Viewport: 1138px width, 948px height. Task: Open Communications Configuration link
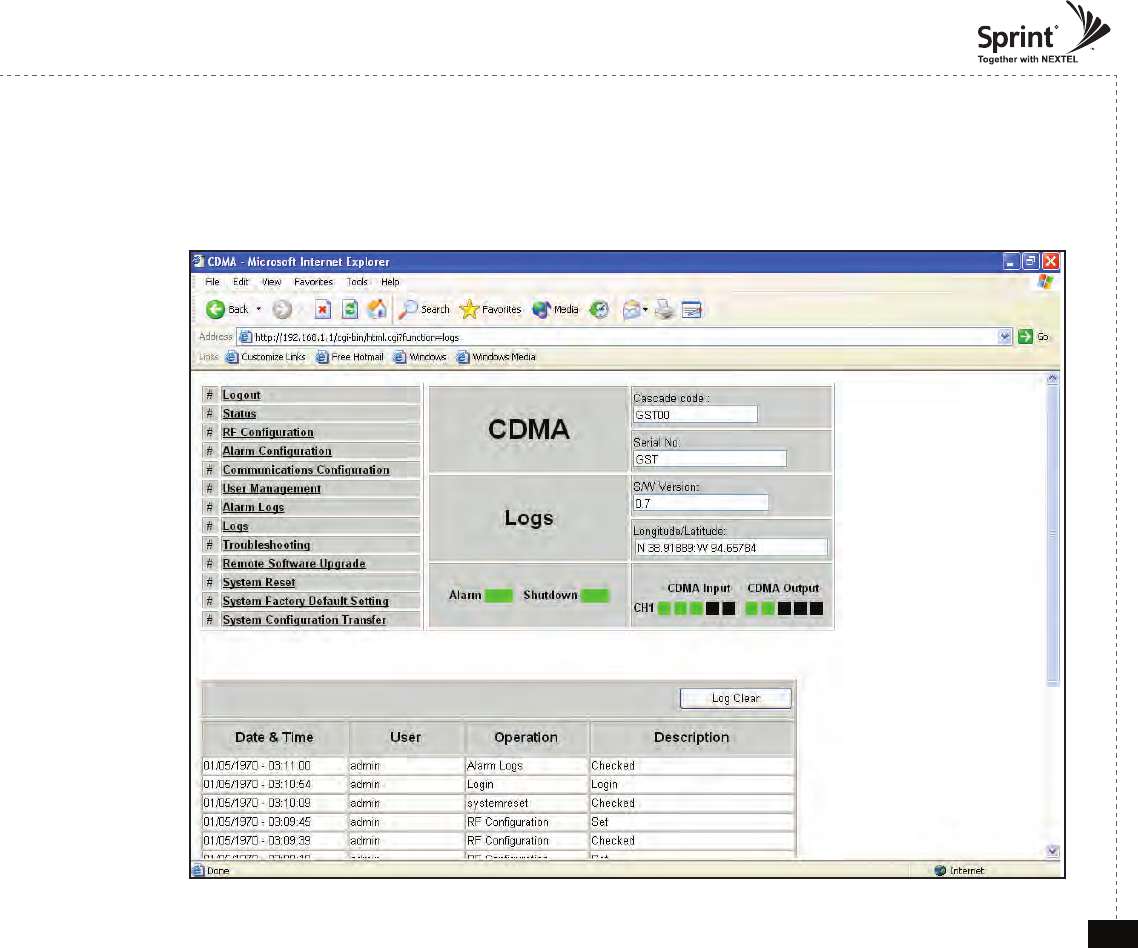pyautogui.click(x=306, y=470)
